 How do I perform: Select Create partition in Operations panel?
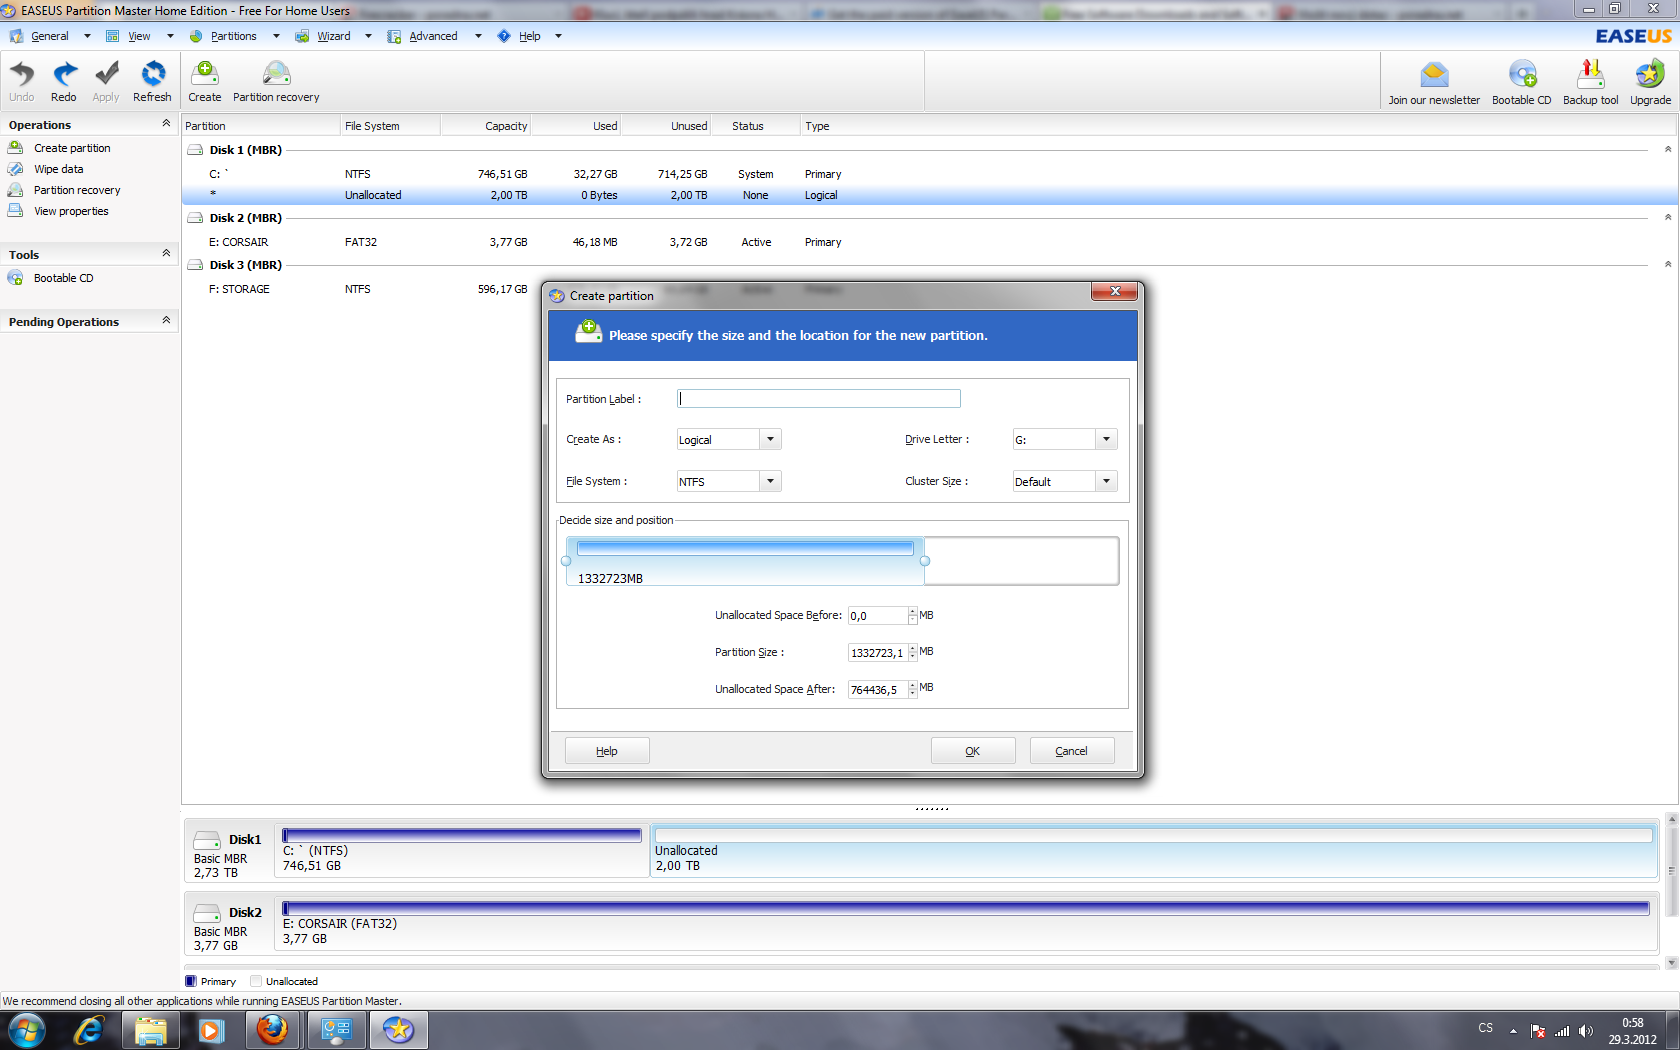tap(72, 148)
